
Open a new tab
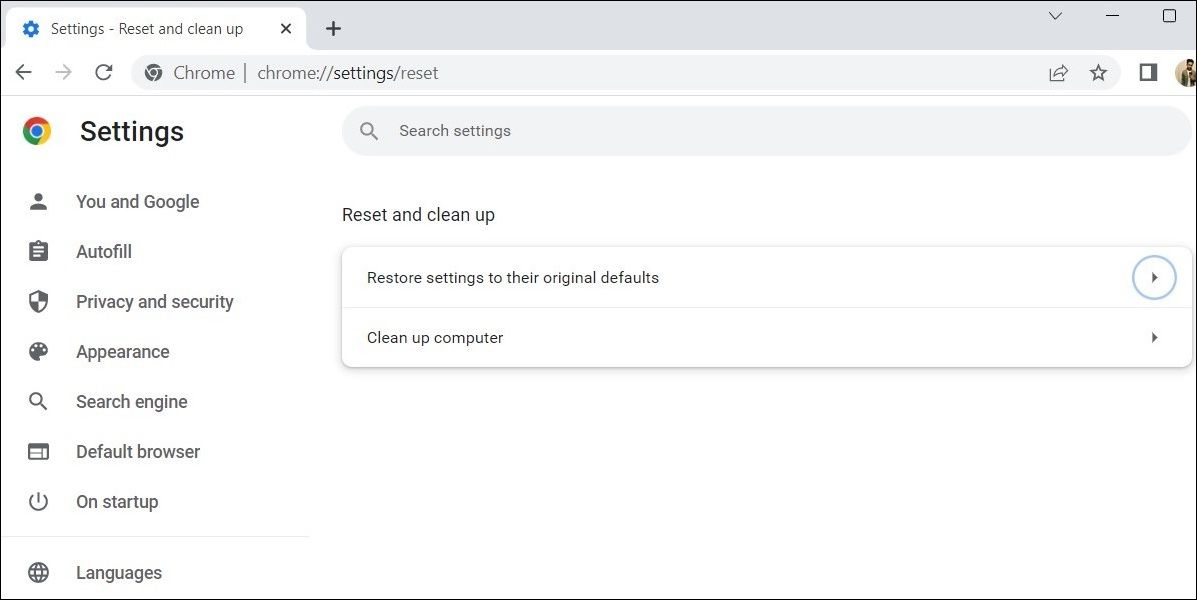(x=333, y=28)
